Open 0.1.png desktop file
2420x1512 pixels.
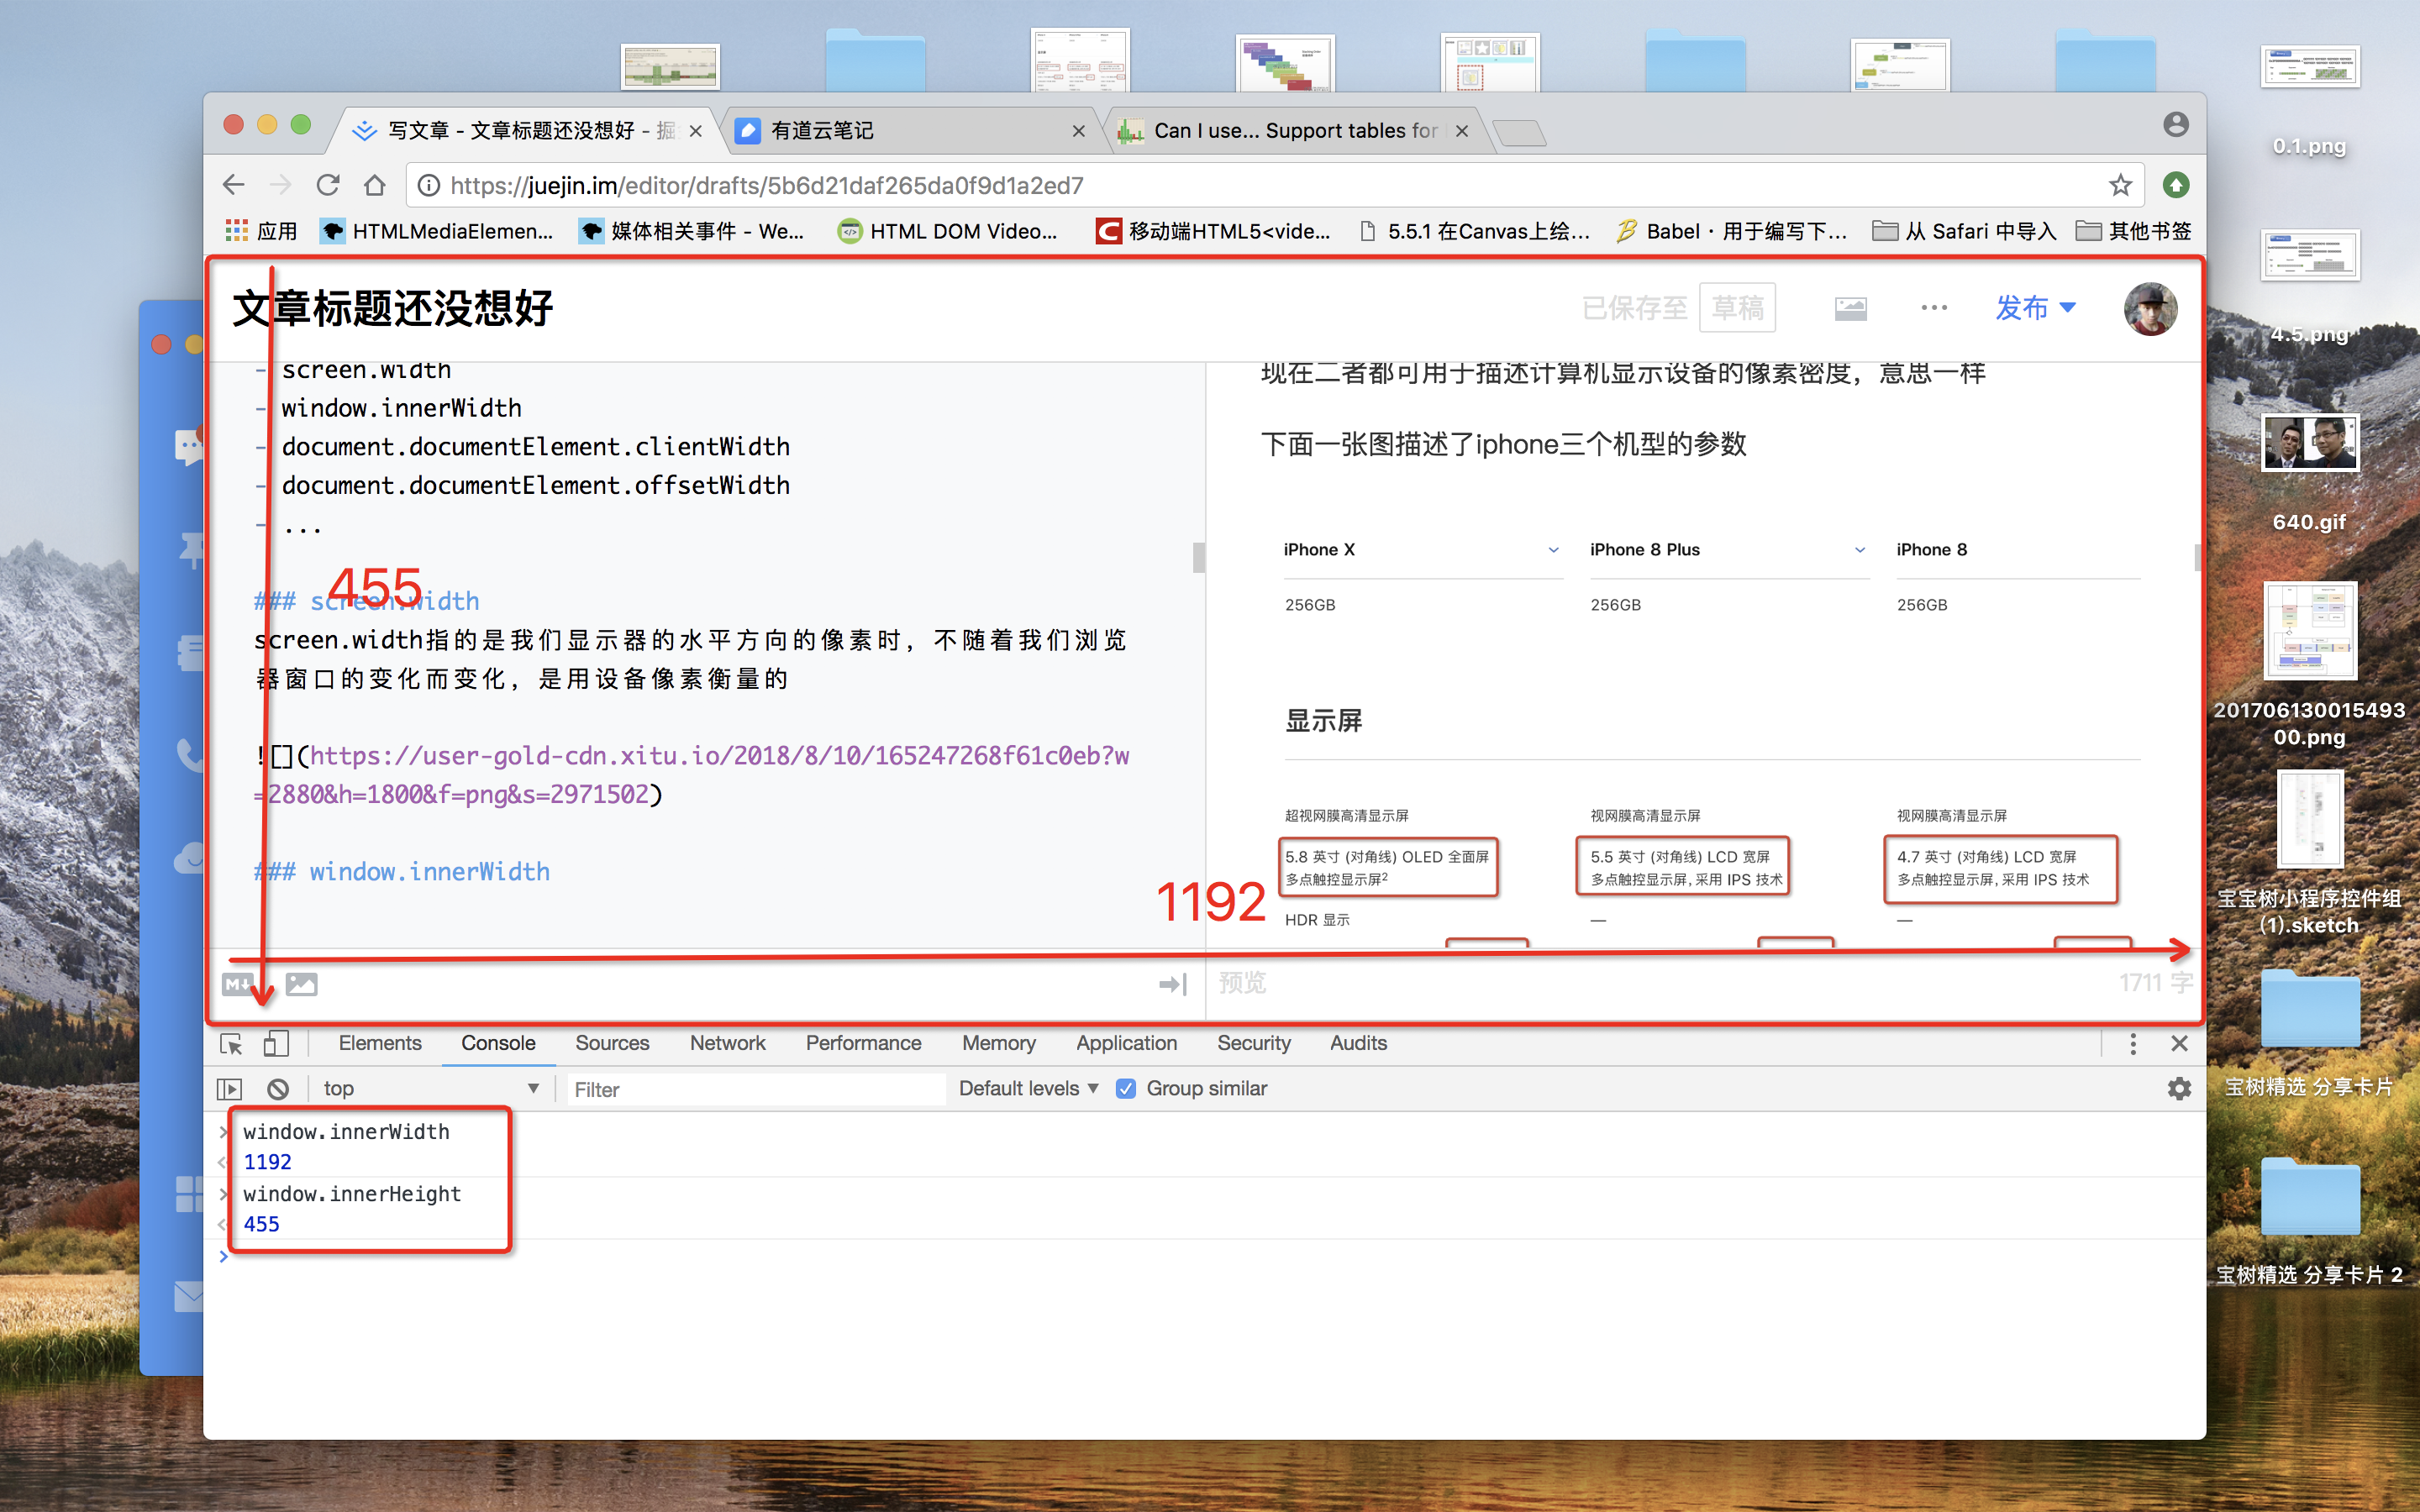(2309, 100)
